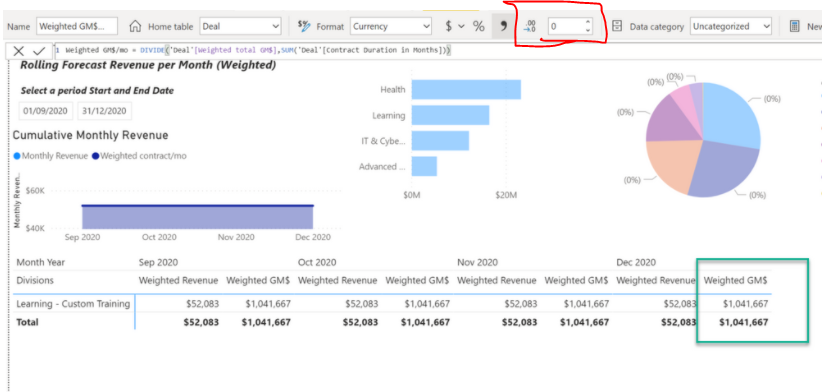Click the Weighted contract/mo legend item

139,156
